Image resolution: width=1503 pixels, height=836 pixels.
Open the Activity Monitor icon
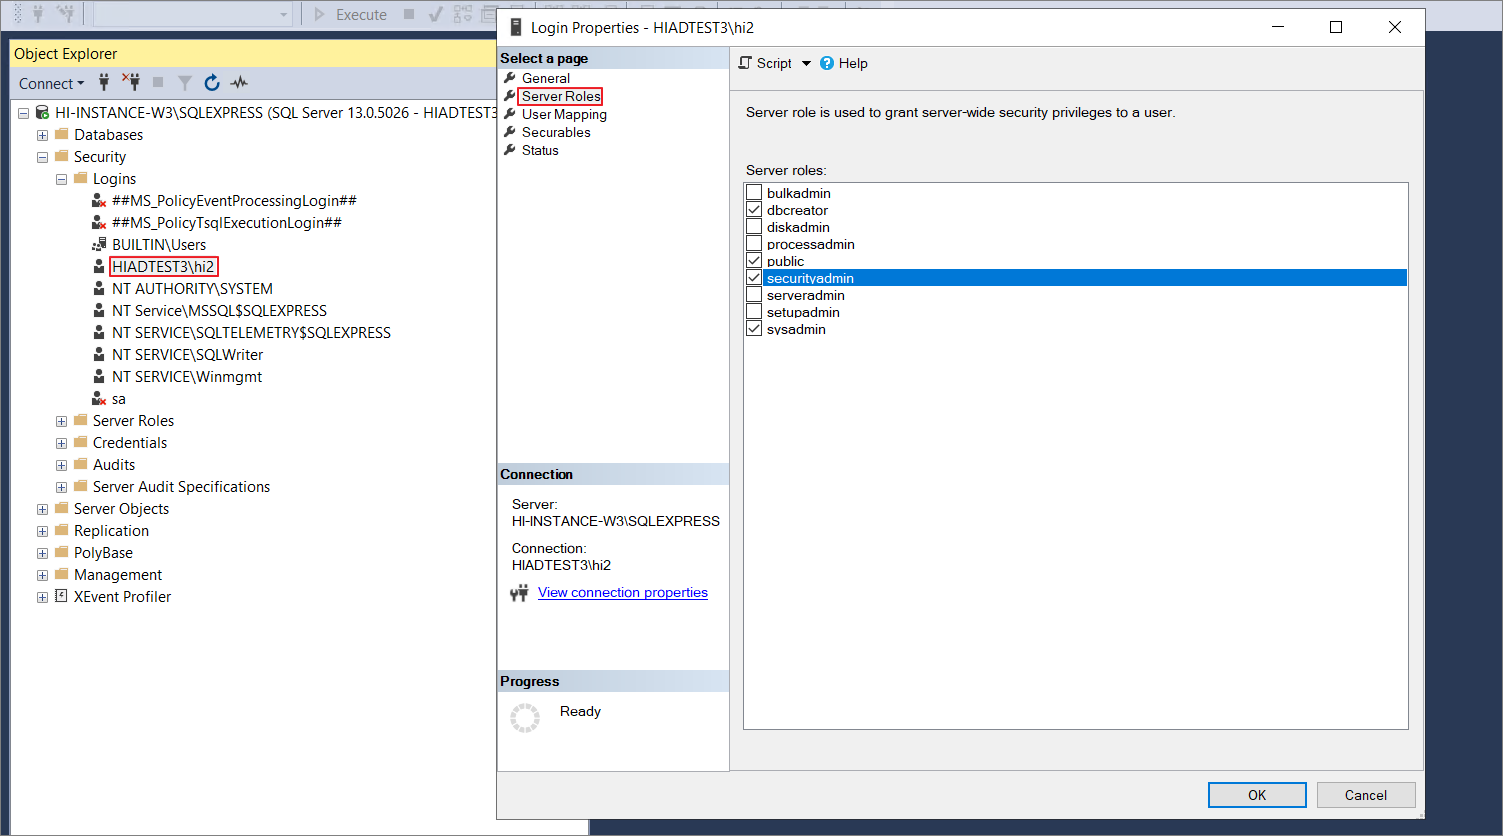point(239,83)
